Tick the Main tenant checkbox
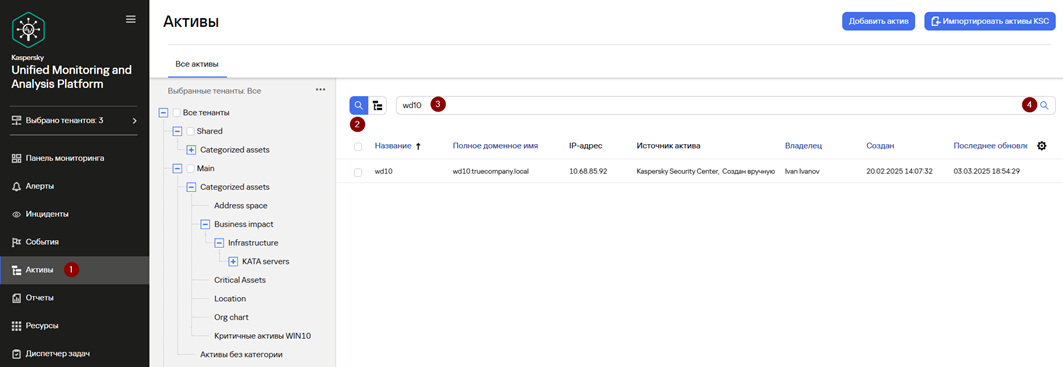The height and width of the screenshot is (367, 1063). click(x=190, y=168)
